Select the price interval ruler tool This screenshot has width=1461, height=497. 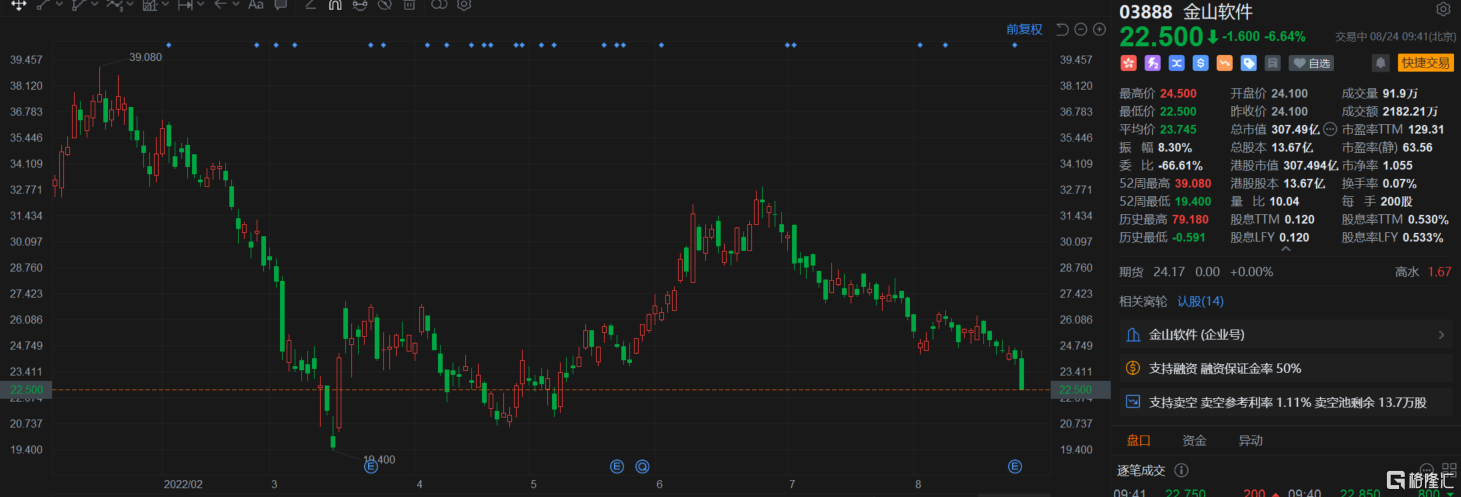(x=186, y=5)
